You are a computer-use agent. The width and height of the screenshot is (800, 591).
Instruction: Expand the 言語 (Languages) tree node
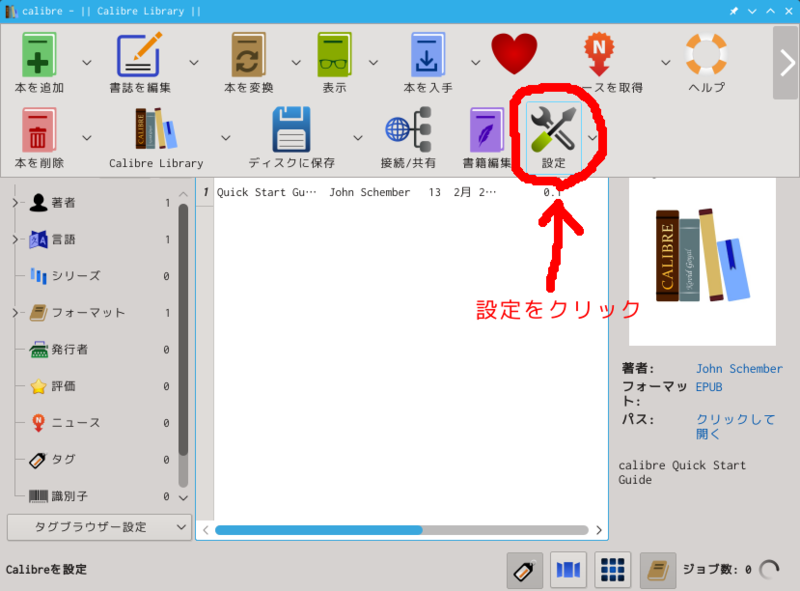pos(15,239)
